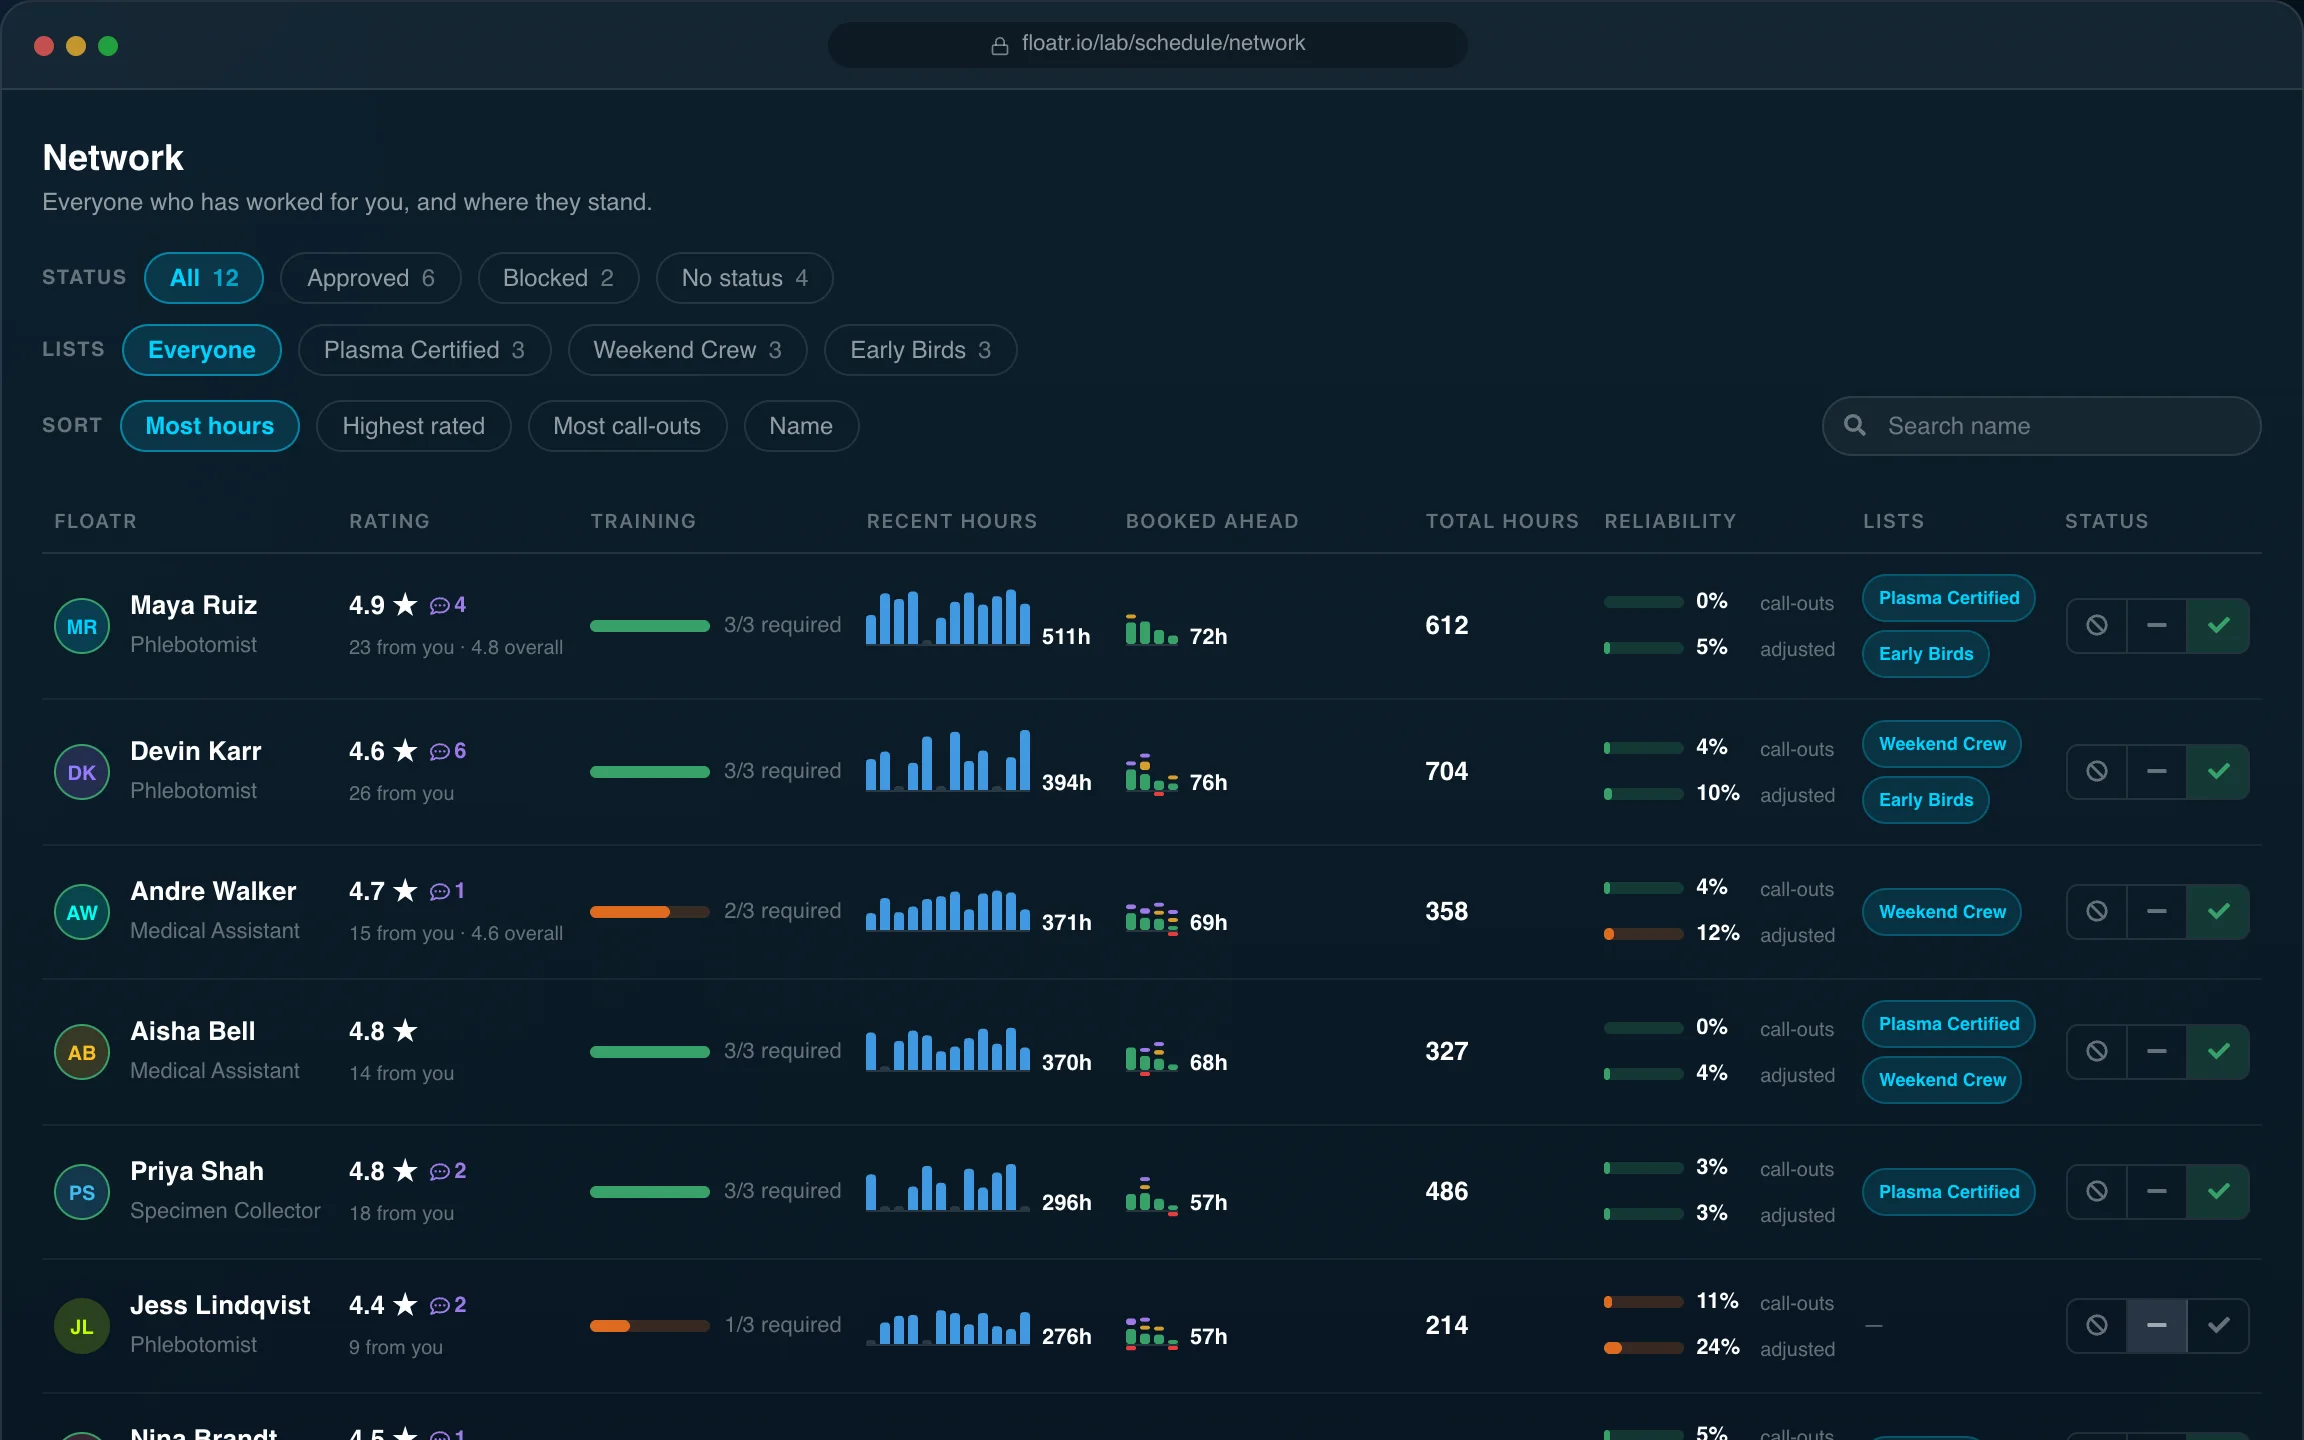Click Devin Karr's booked ahead chart
Screen dimensions: 2304x1440
click(x=1152, y=773)
